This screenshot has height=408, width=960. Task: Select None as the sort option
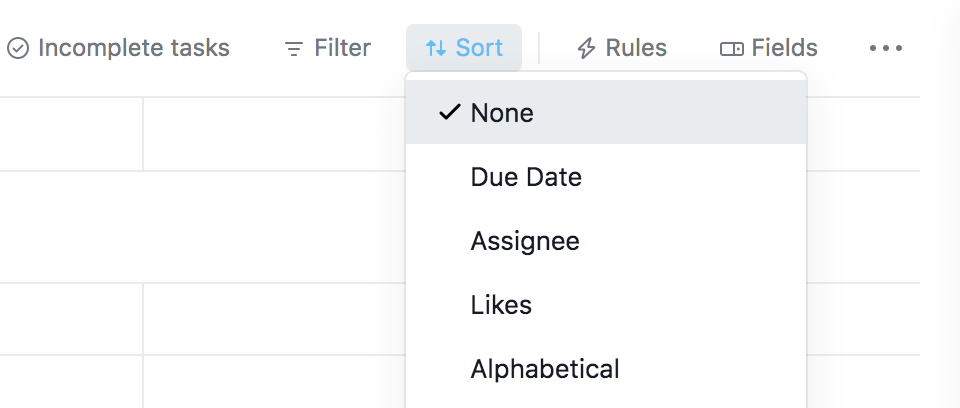point(502,113)
